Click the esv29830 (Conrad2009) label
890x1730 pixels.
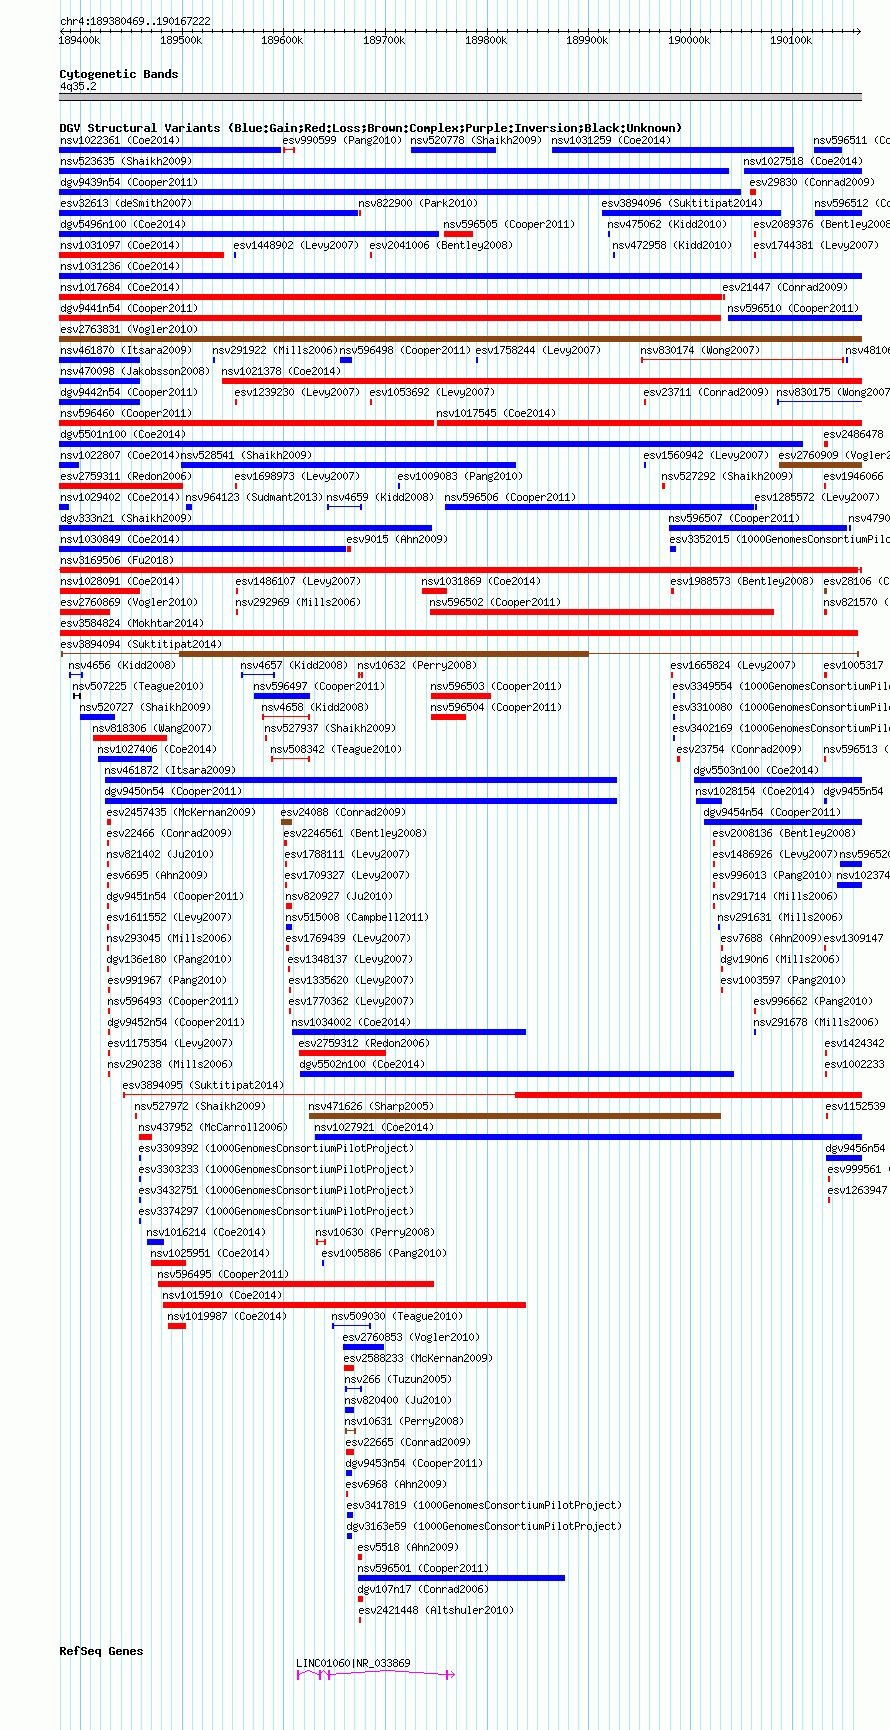812,182
